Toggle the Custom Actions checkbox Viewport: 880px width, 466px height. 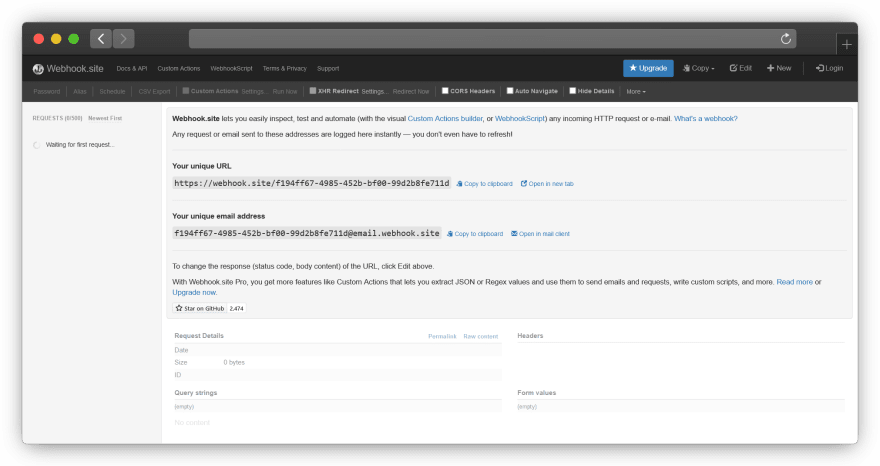[186, 91]
